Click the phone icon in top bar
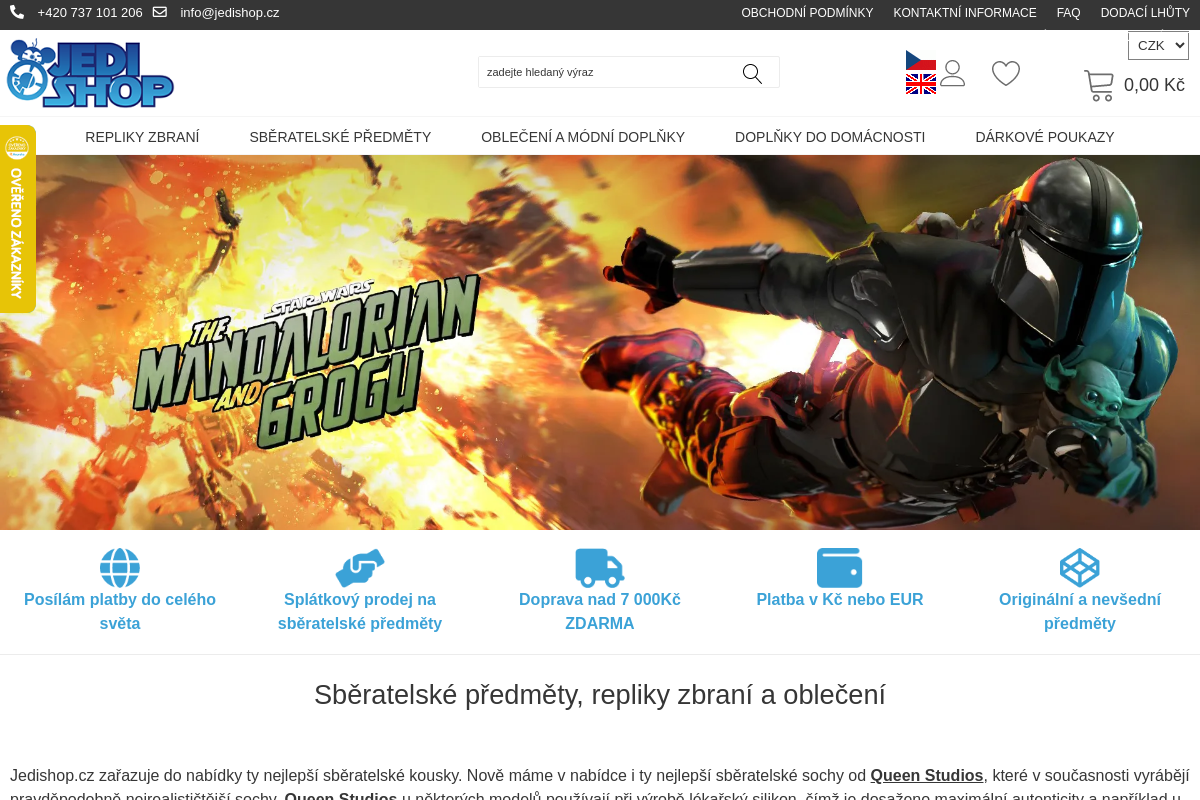The image size is (1200, 800). pos(17,12)
